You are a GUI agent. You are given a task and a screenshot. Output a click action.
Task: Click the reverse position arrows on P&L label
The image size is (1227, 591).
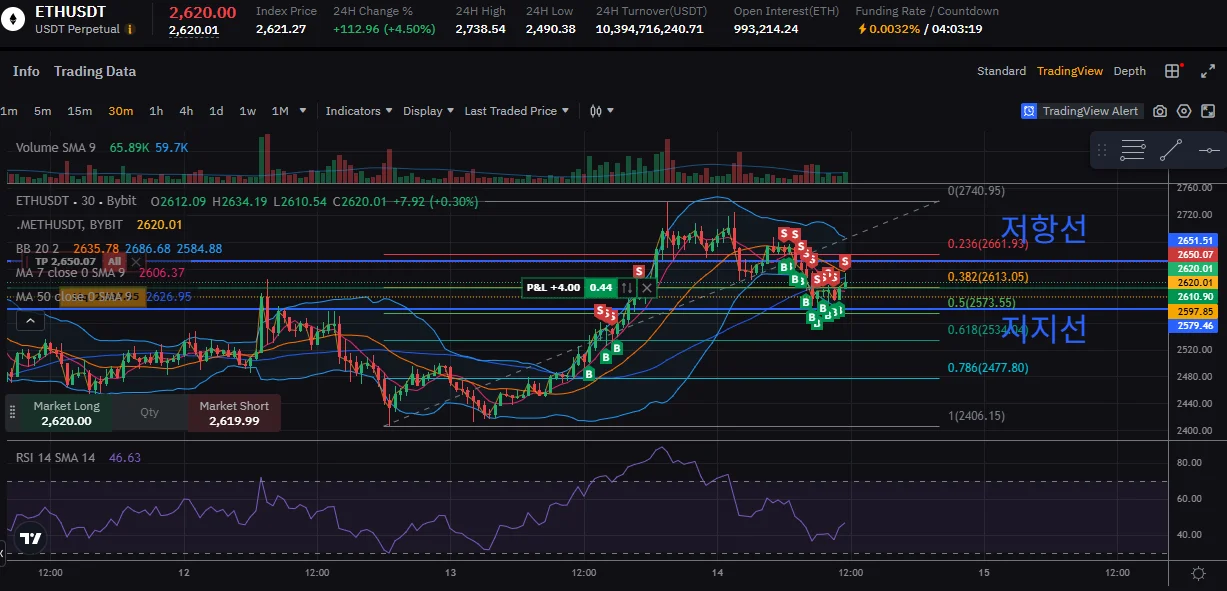tap(627, 288)
